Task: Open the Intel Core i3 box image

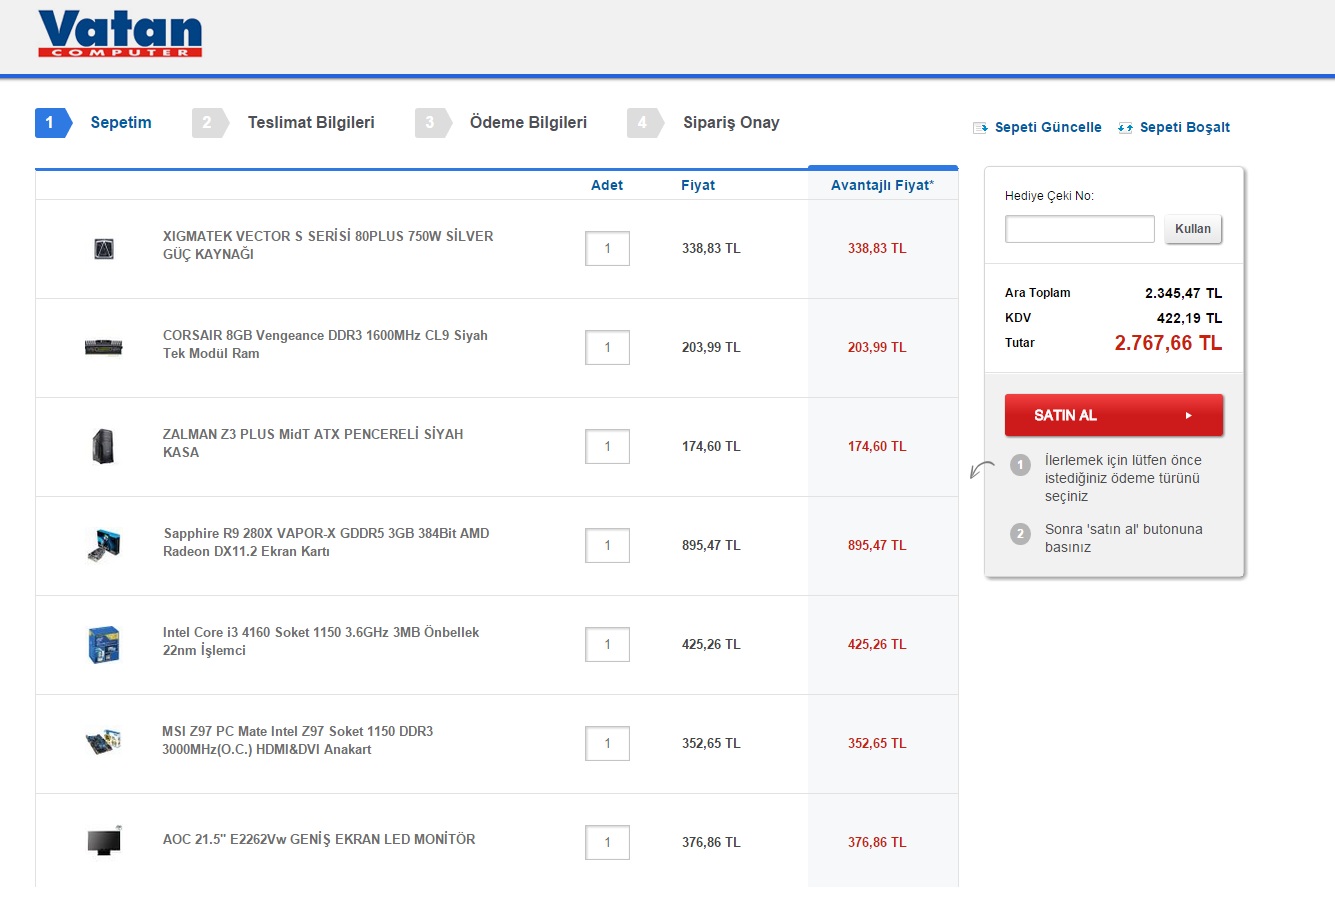Action: (x=104, y=644)
